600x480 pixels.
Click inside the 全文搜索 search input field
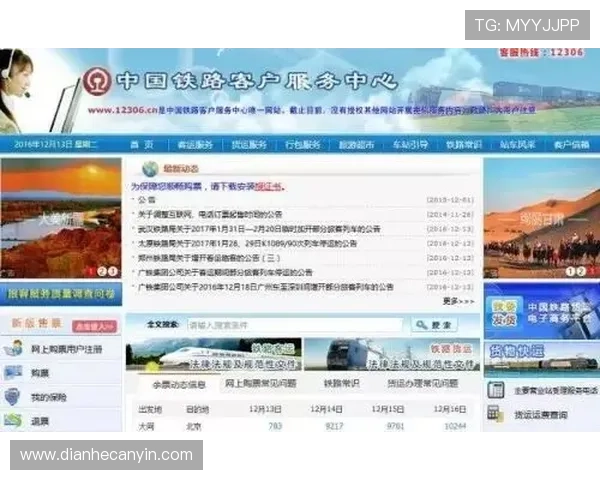295,325
